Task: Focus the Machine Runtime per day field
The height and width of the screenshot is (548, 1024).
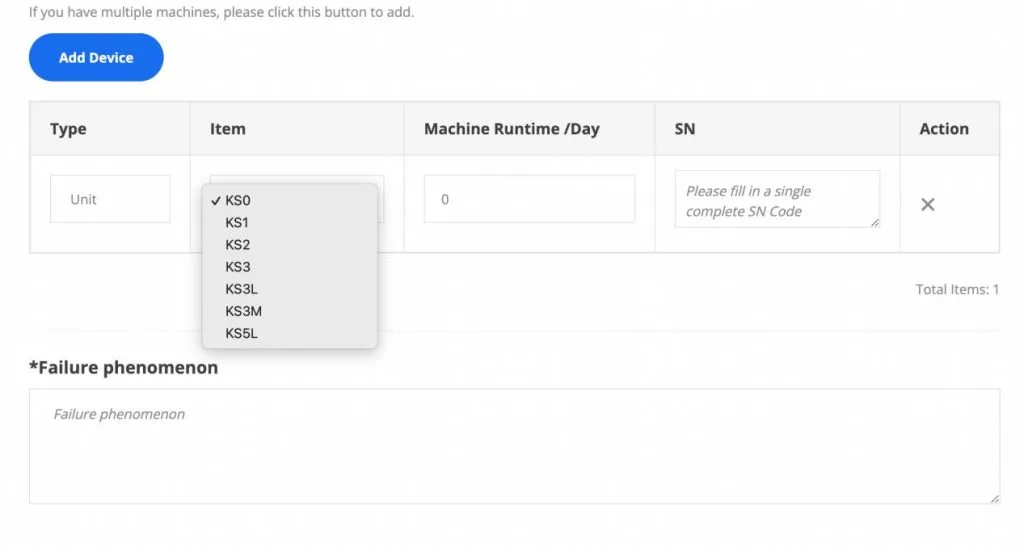Action: click(529, 199)
